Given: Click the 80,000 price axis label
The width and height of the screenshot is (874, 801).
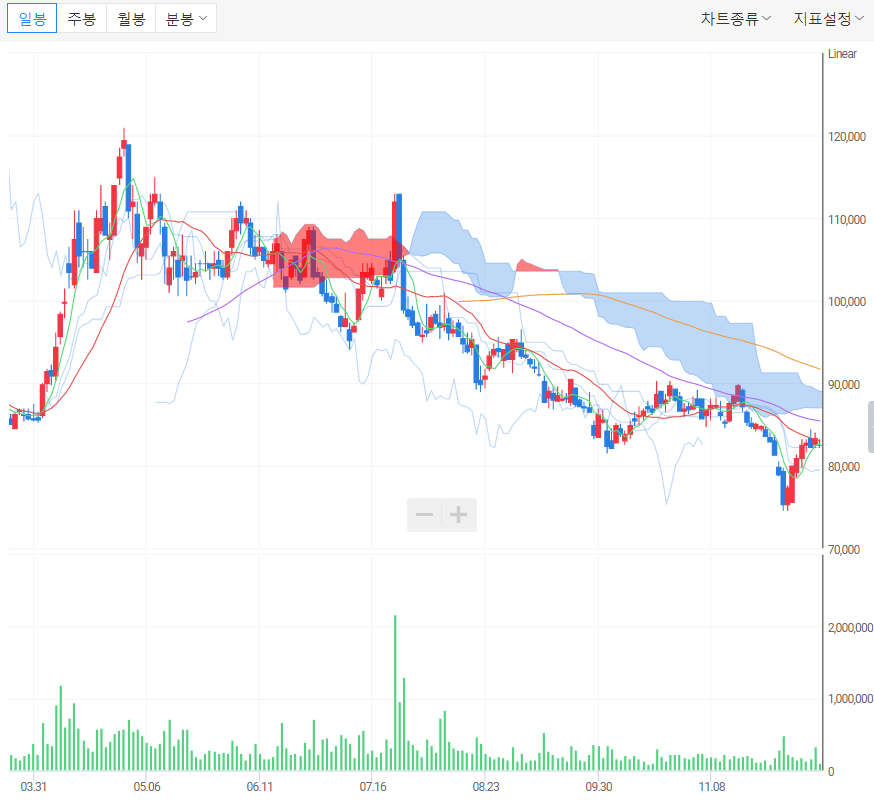Looking at the screenshot, I should coord(844,467).
